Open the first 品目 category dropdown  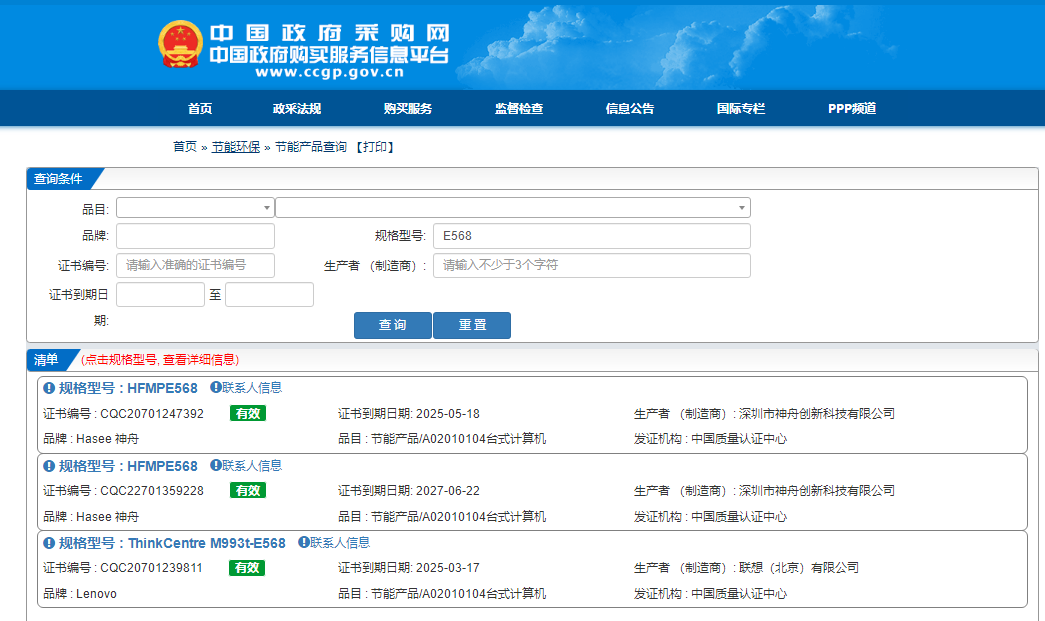195,208
